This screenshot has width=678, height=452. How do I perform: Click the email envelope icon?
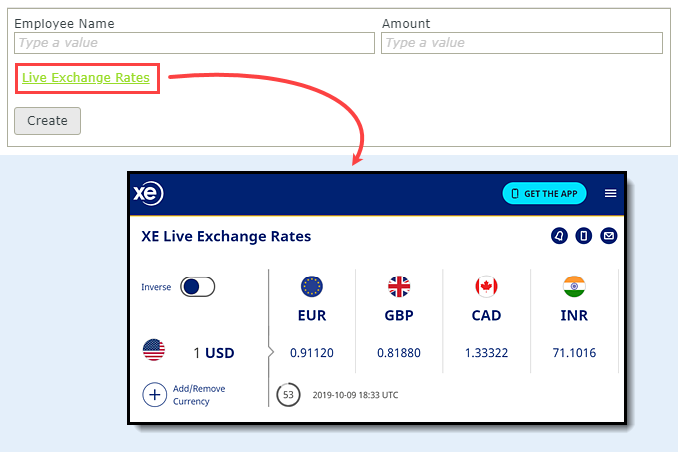[x=608, y=237]
